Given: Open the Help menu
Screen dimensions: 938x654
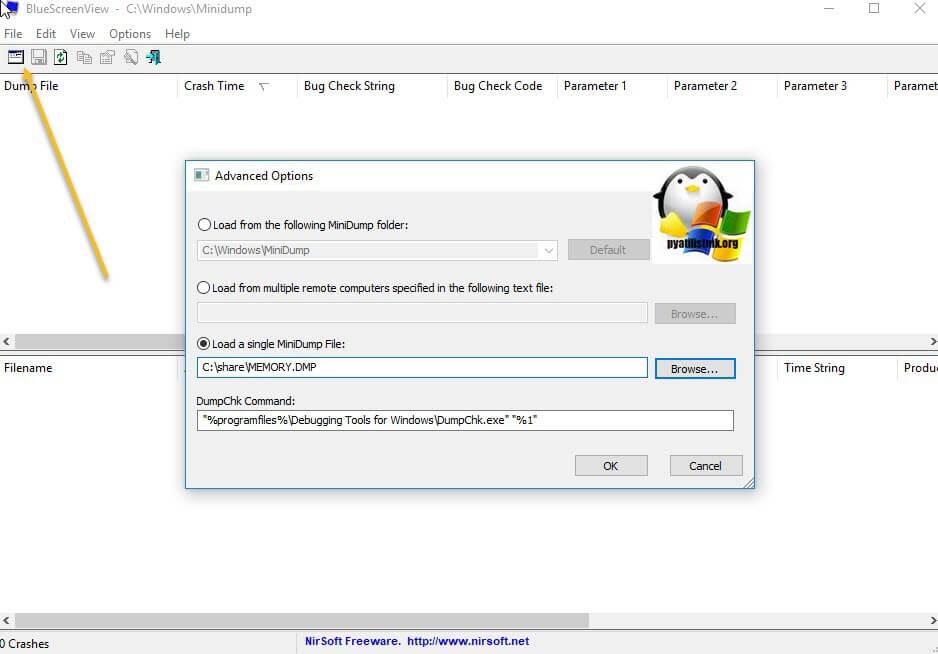Looking at the screenshot, I should point(177,34).
